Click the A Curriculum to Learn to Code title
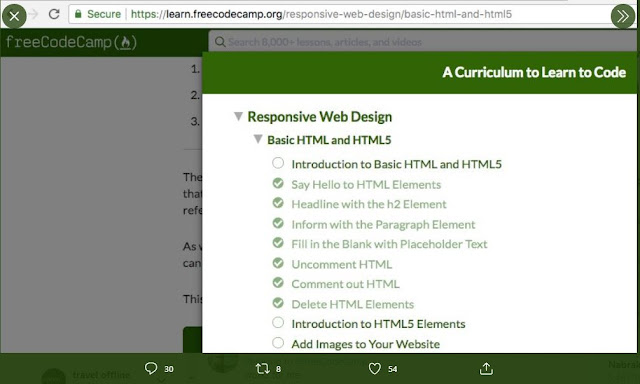640x384 pixels. pos(534,73)
